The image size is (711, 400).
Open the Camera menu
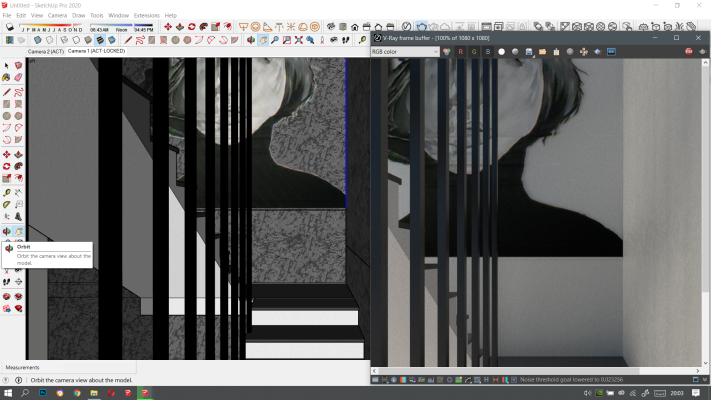(x=57, y=15)
